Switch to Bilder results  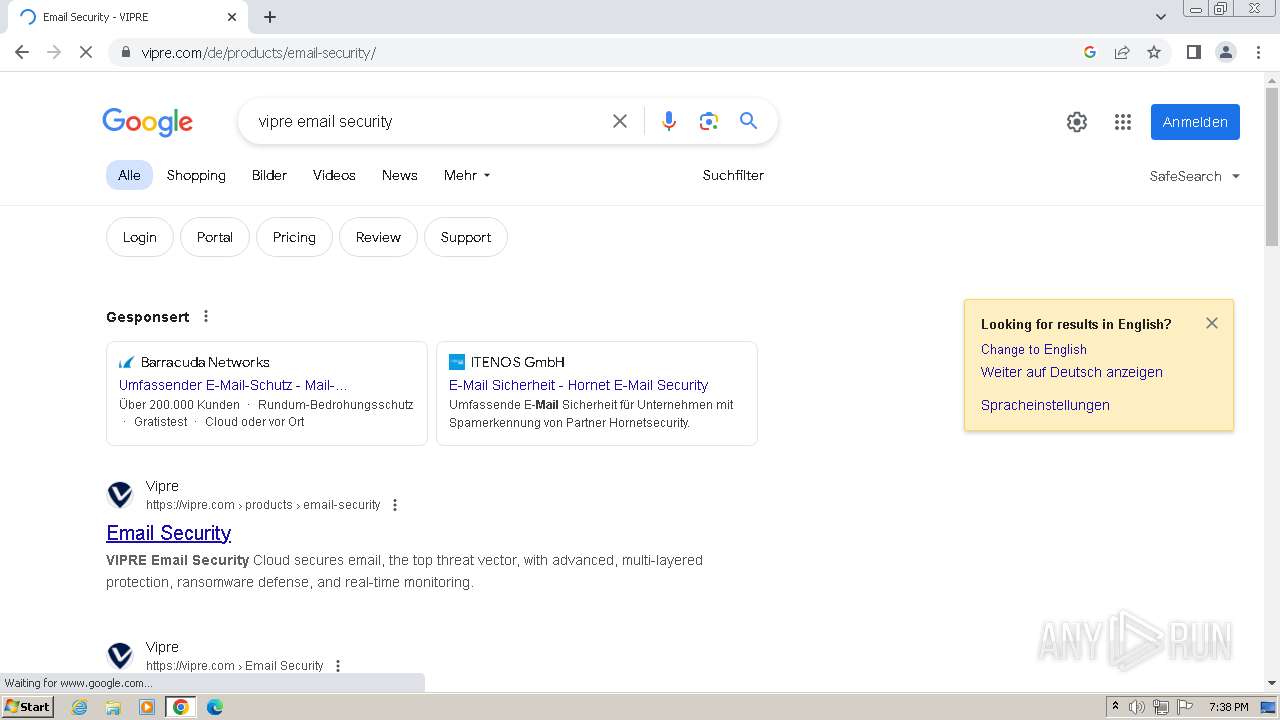pos(269,175)
